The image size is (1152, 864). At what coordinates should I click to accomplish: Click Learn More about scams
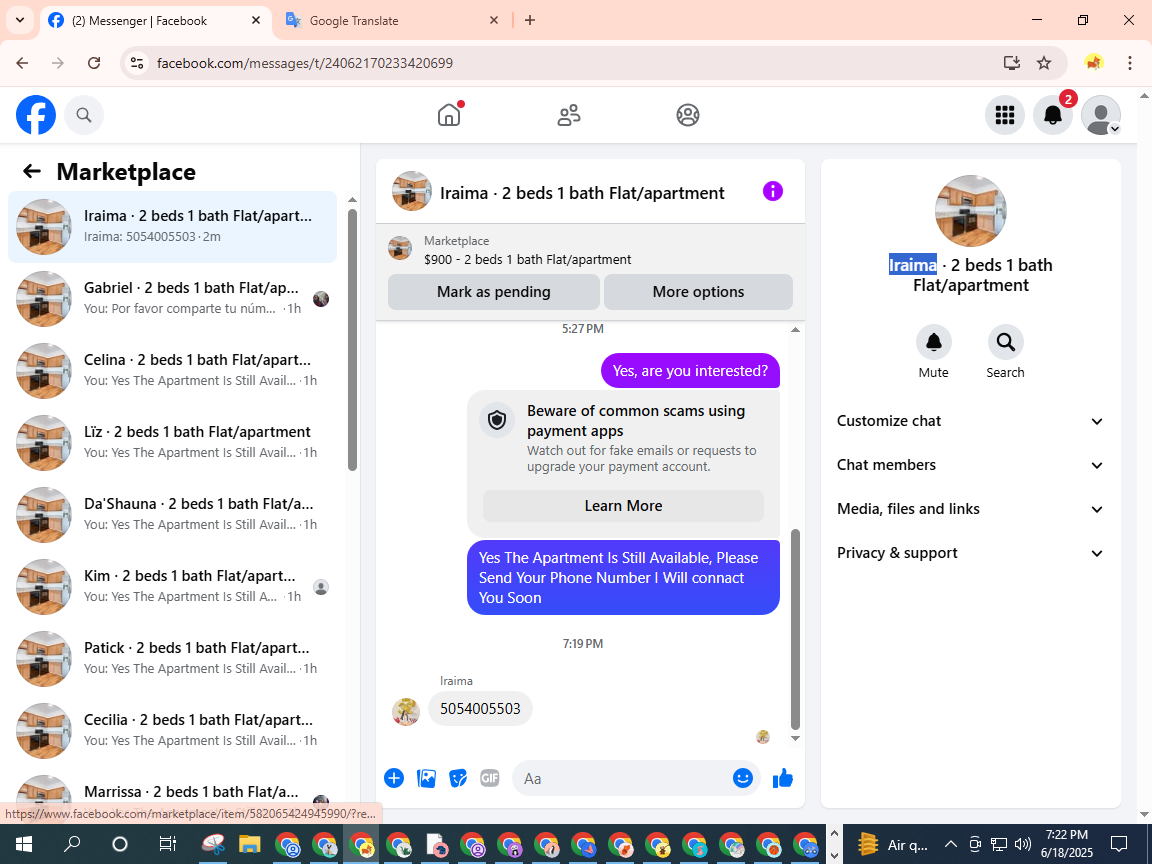623,505
